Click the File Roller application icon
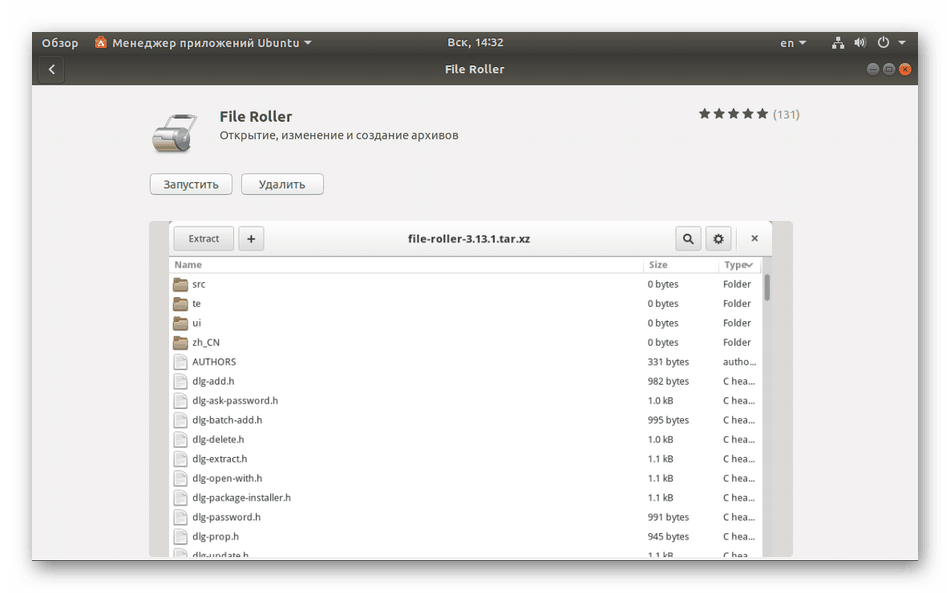Viewport: 950px width, 593px height. click(174, 132)
